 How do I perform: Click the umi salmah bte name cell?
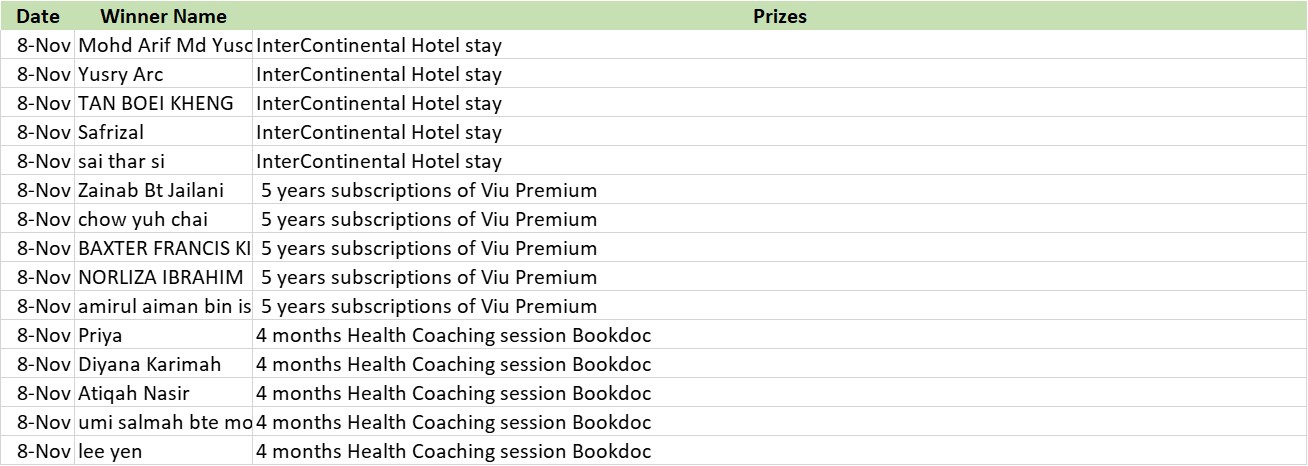click(163, 422)
